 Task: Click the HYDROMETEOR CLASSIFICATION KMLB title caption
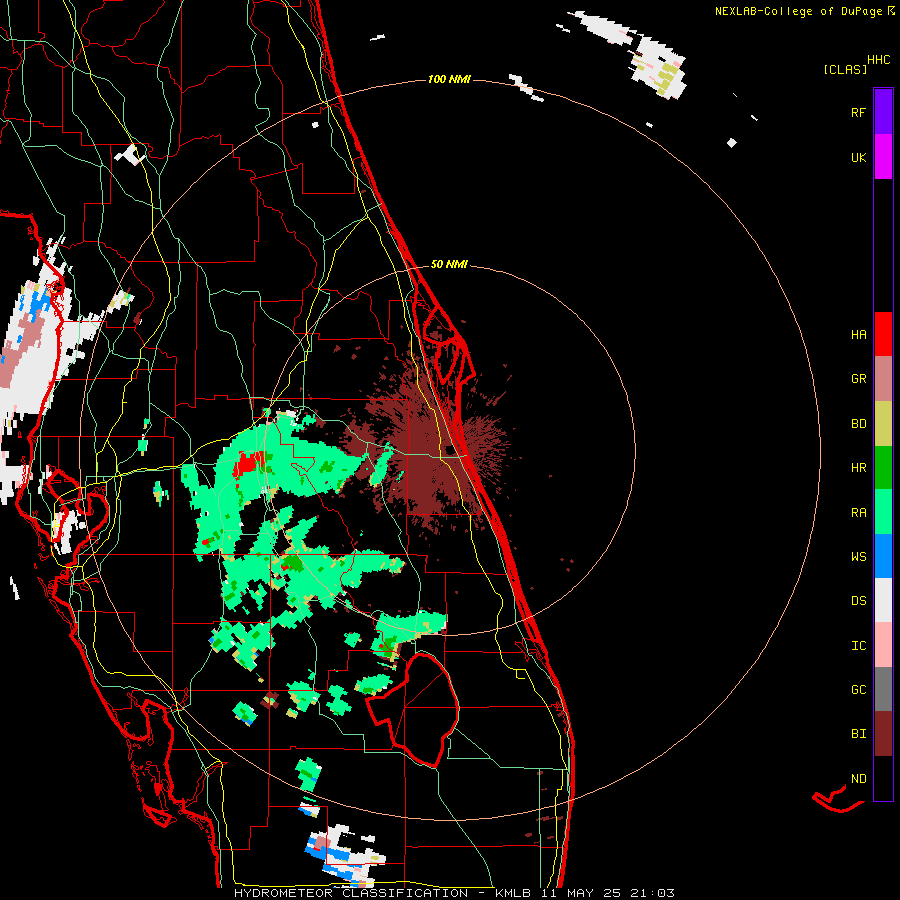(454, 893)
